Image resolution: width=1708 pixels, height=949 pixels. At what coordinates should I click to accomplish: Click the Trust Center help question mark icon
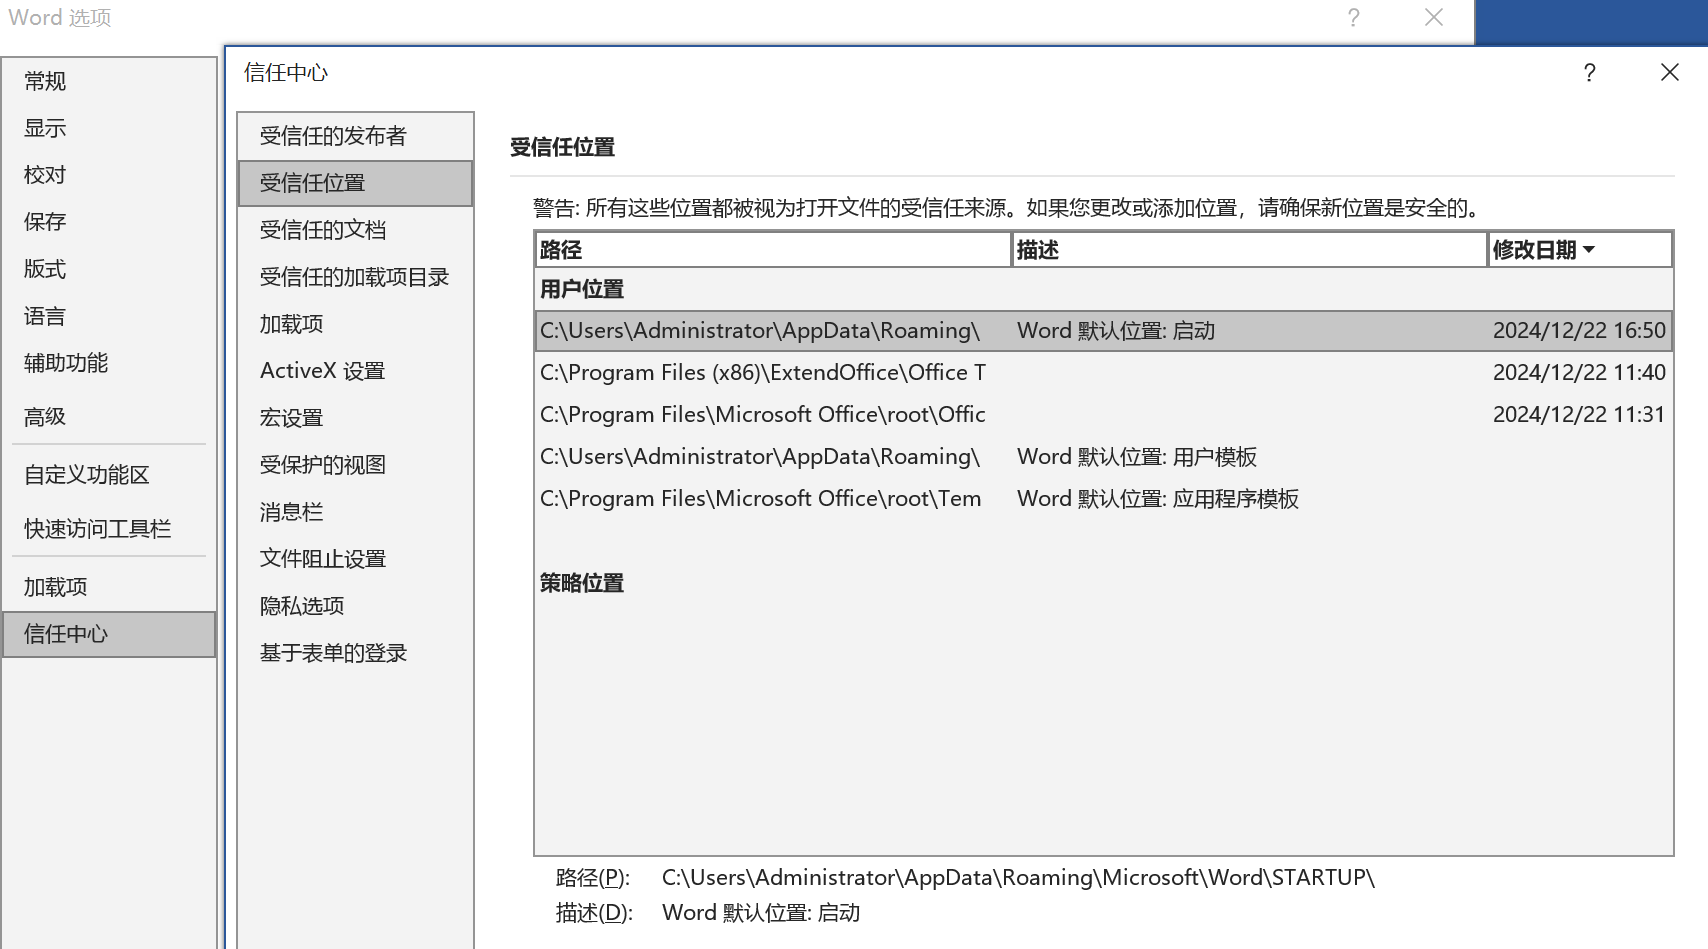[x=1589, y=73]
